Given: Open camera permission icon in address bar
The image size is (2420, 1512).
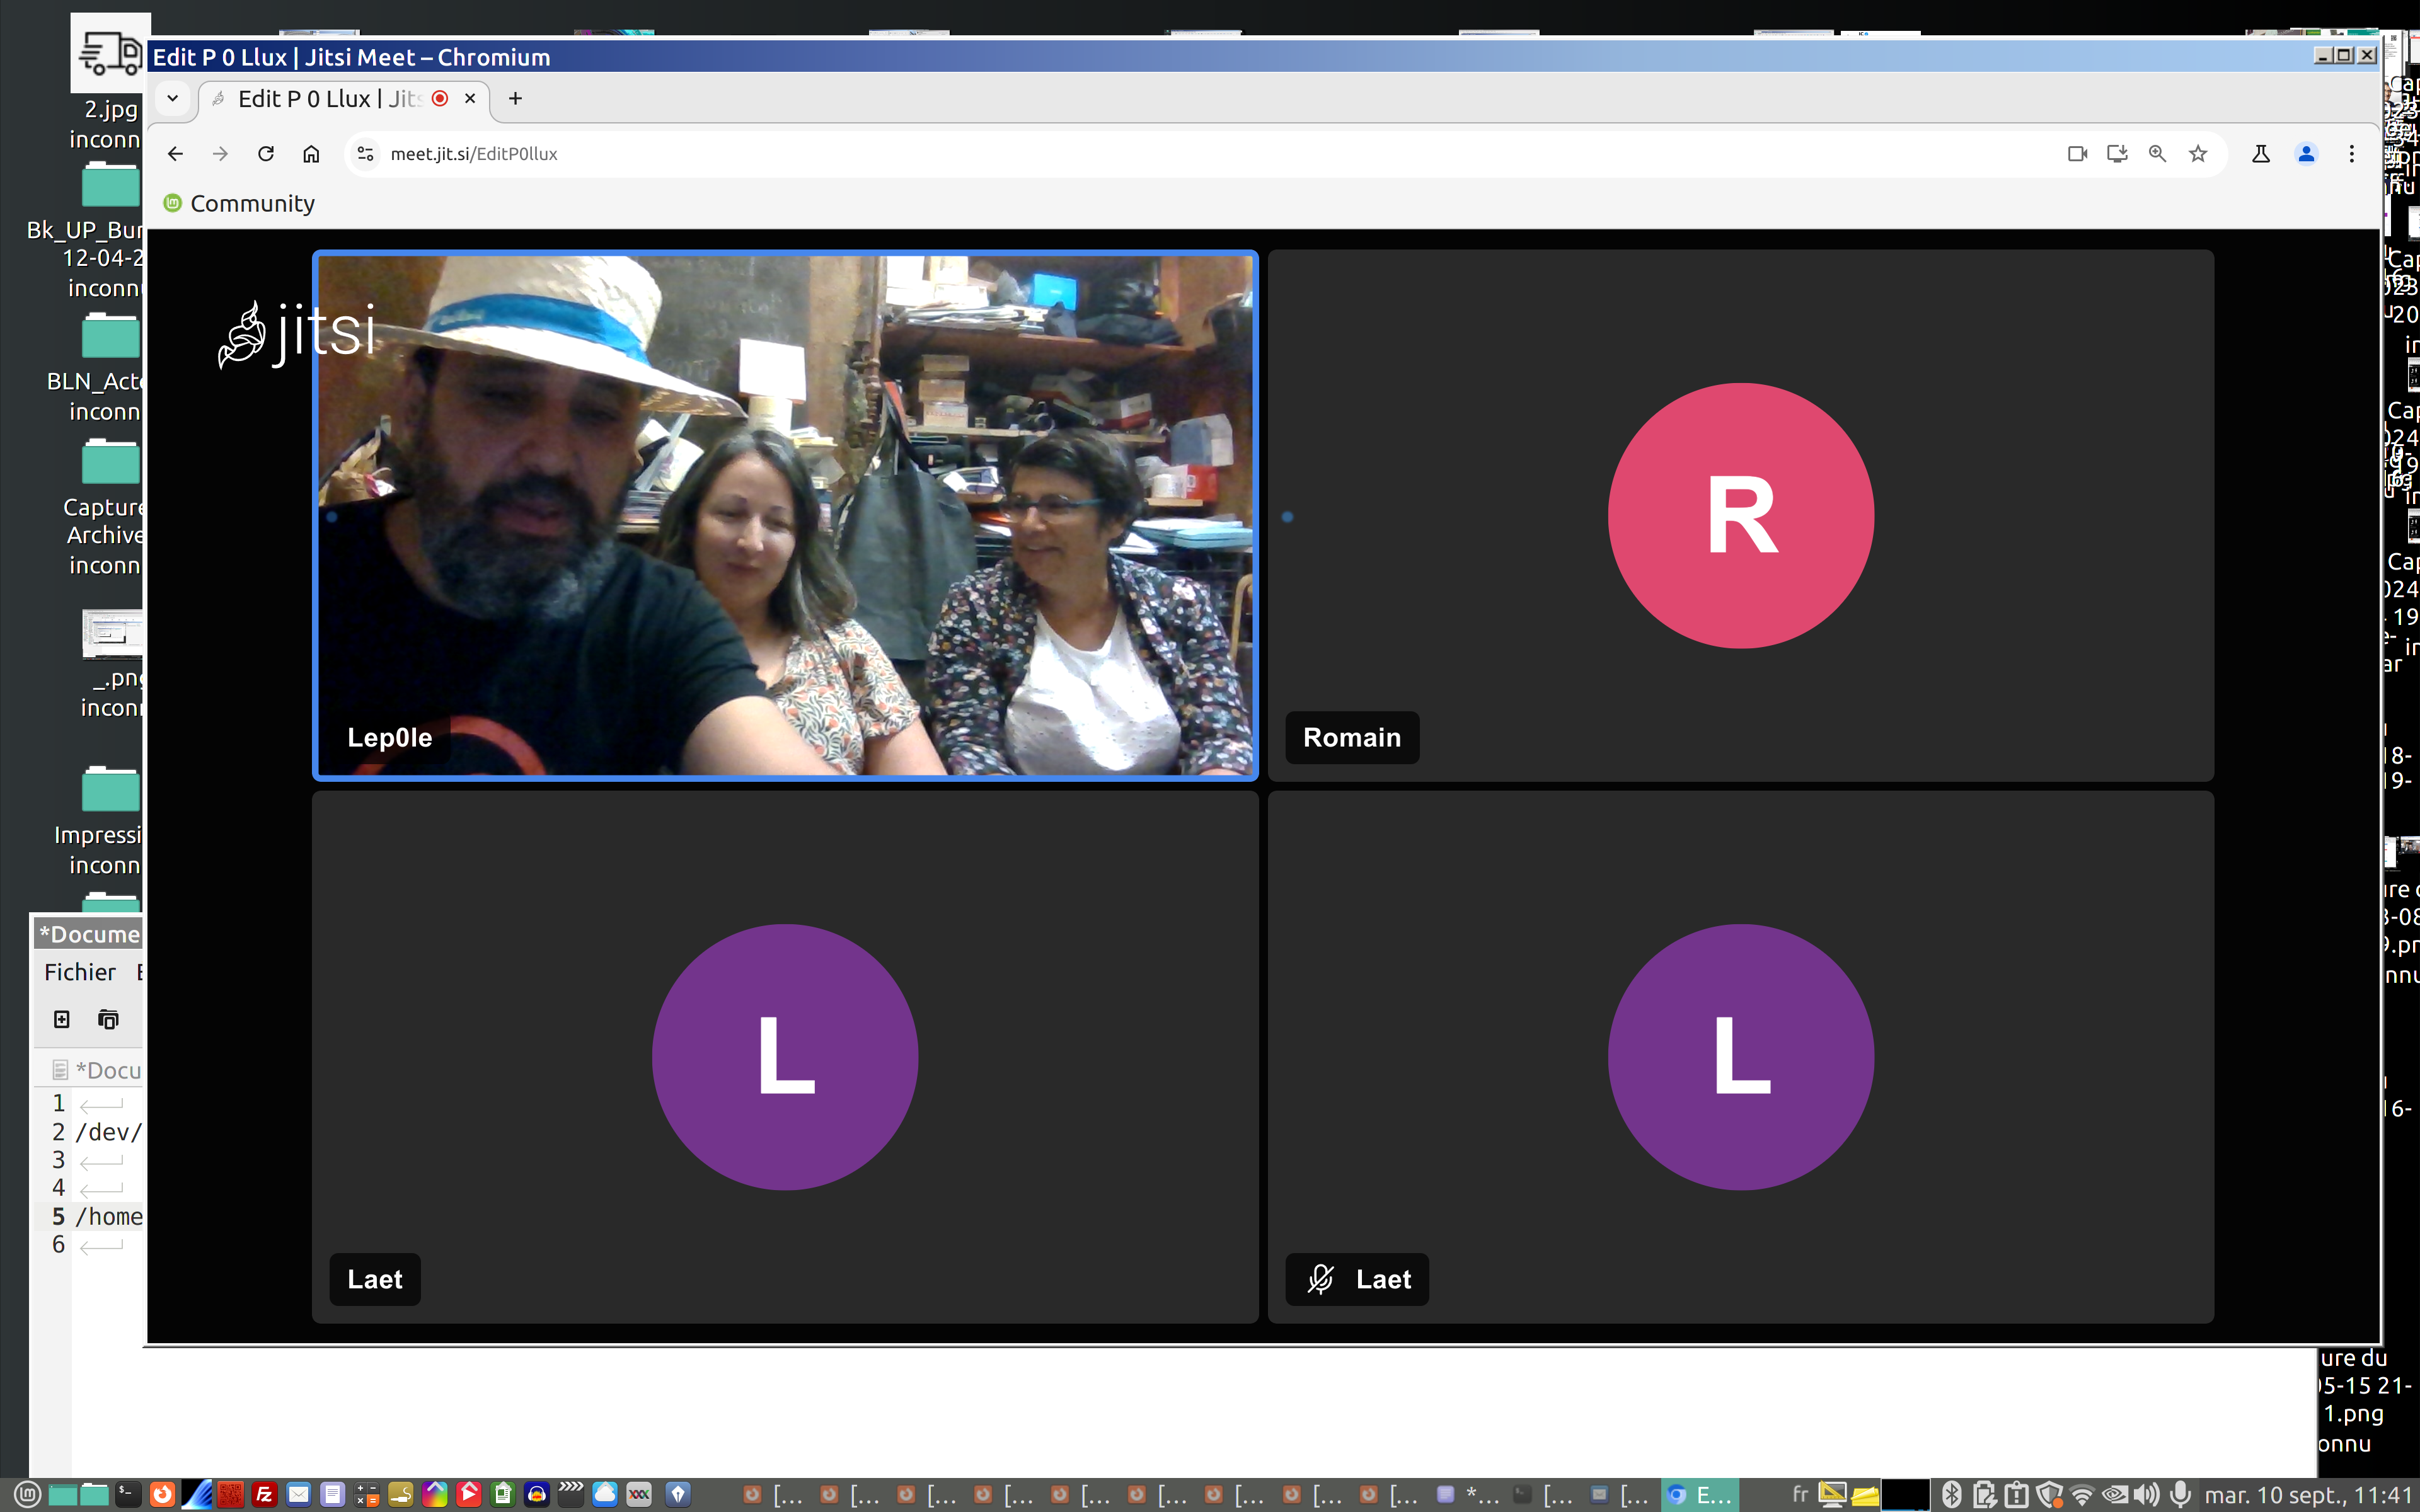Looking at the screenshot, I should click(2077, 154).
